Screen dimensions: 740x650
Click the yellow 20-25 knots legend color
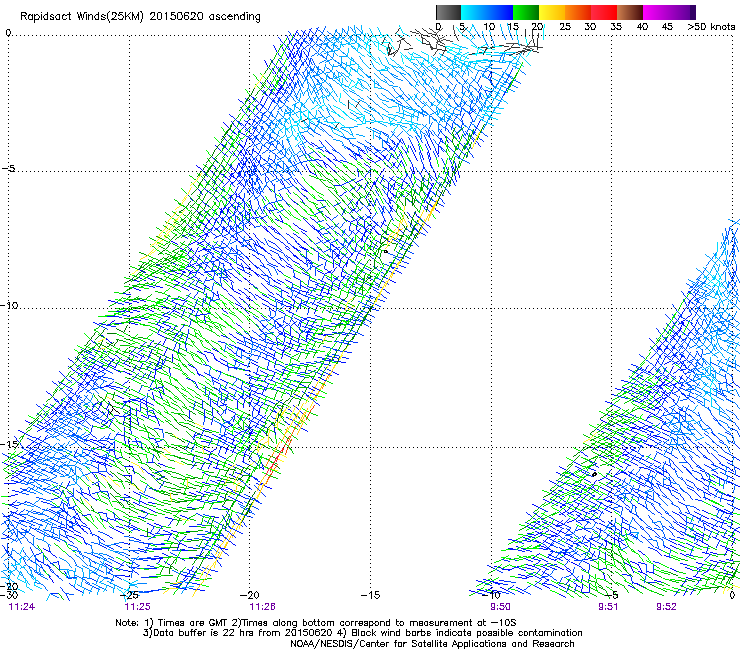[552, 12]
